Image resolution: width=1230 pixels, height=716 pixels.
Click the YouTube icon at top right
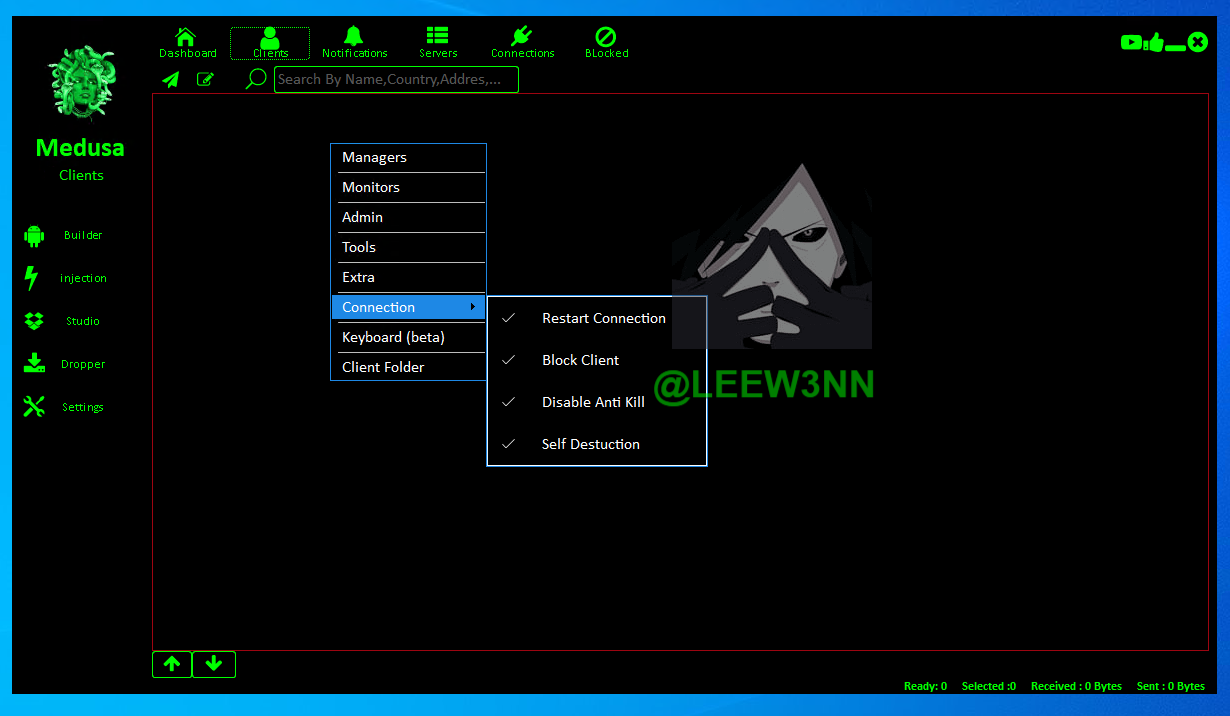point(1131,42)
